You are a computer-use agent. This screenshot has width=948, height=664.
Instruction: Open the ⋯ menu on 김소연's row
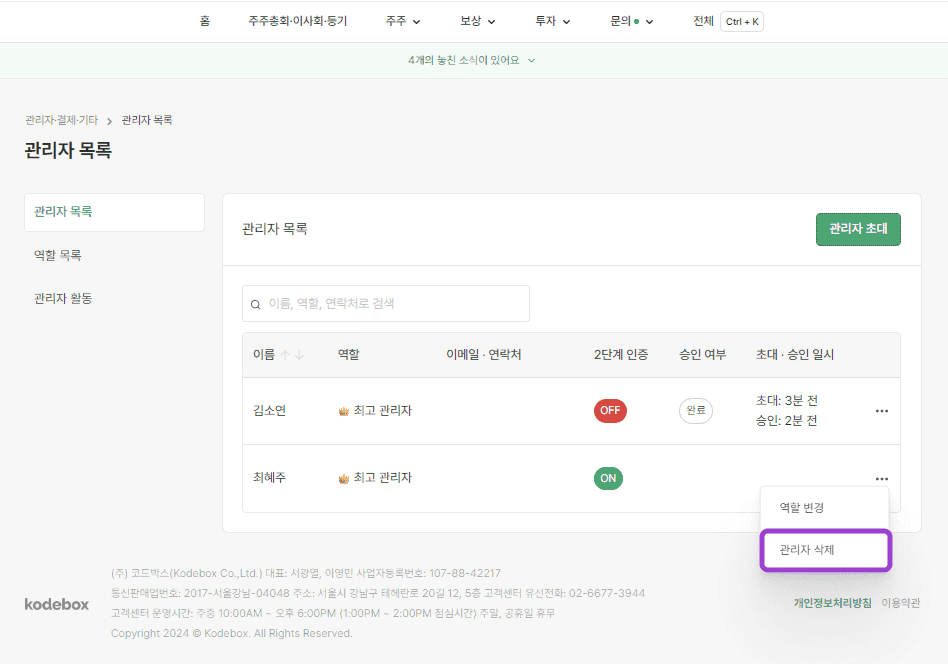881,410
